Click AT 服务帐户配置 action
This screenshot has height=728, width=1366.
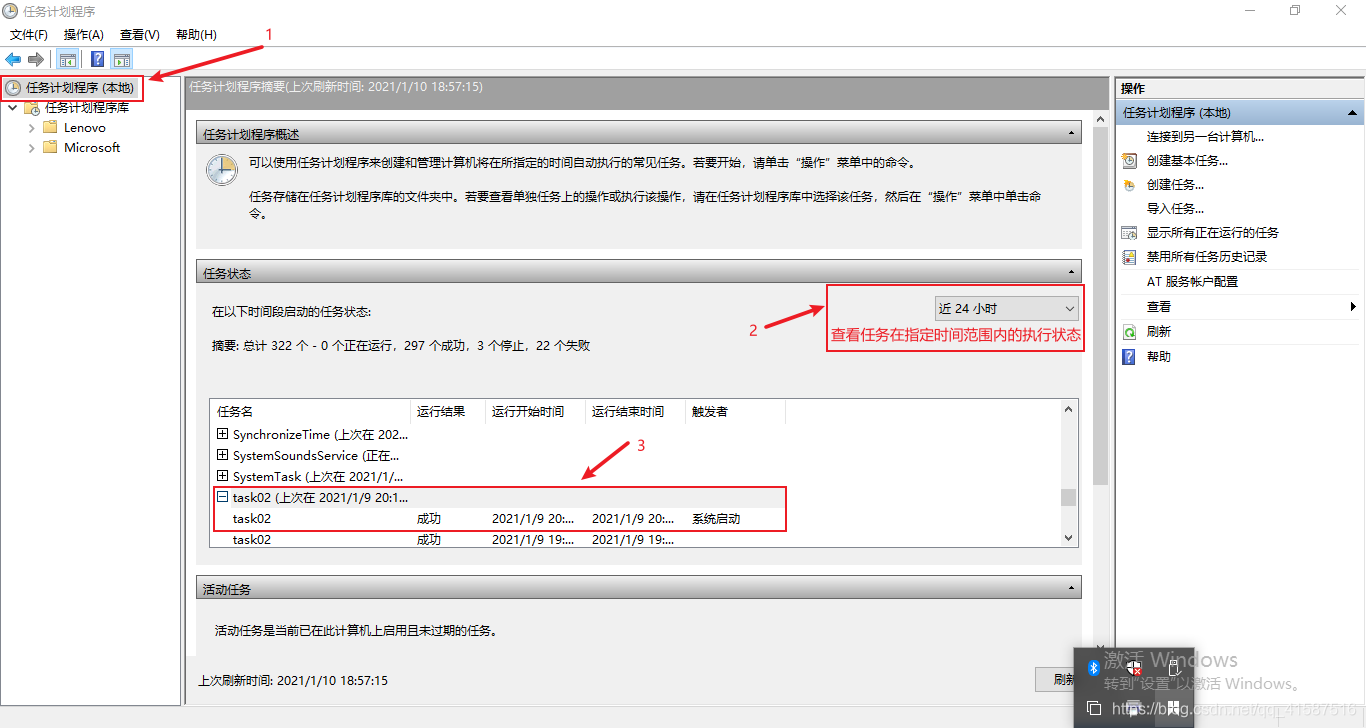click(1192, 282)
